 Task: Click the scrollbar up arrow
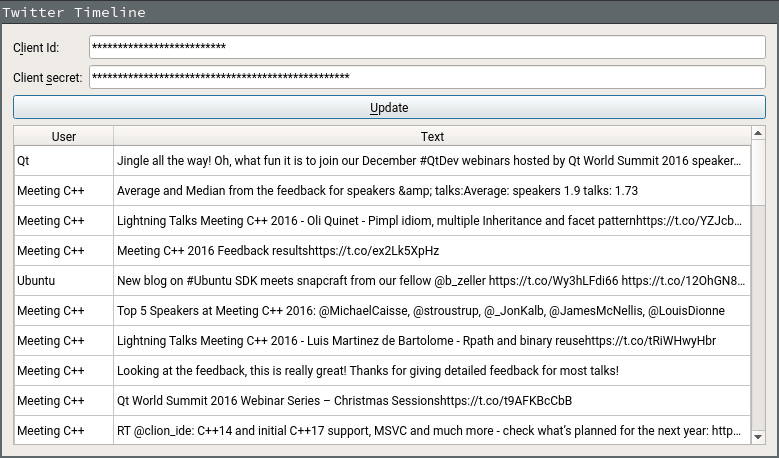[x=758, y=133]
